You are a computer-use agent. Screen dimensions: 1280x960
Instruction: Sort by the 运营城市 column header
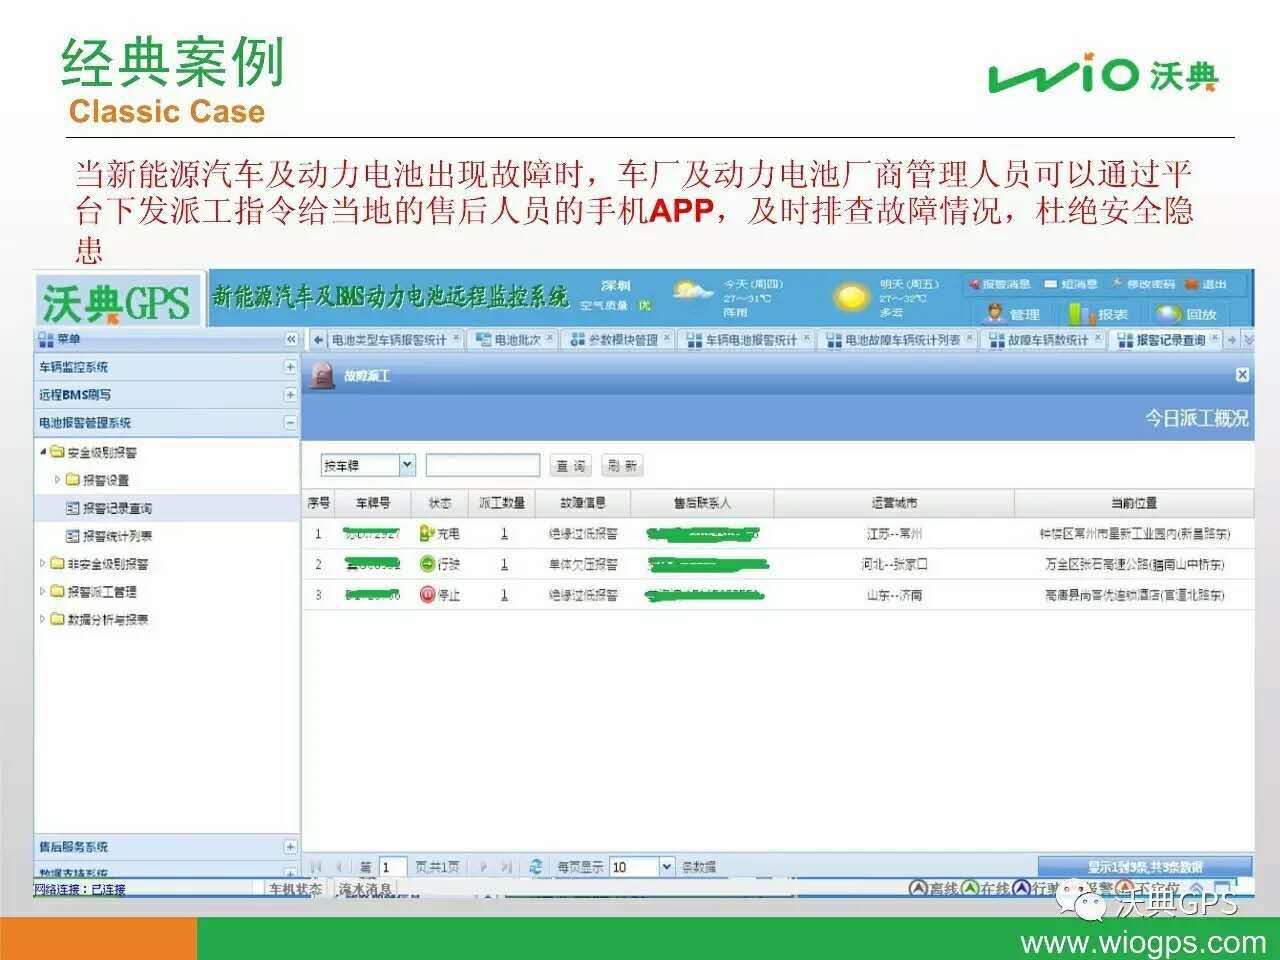(x=894, y=503)
